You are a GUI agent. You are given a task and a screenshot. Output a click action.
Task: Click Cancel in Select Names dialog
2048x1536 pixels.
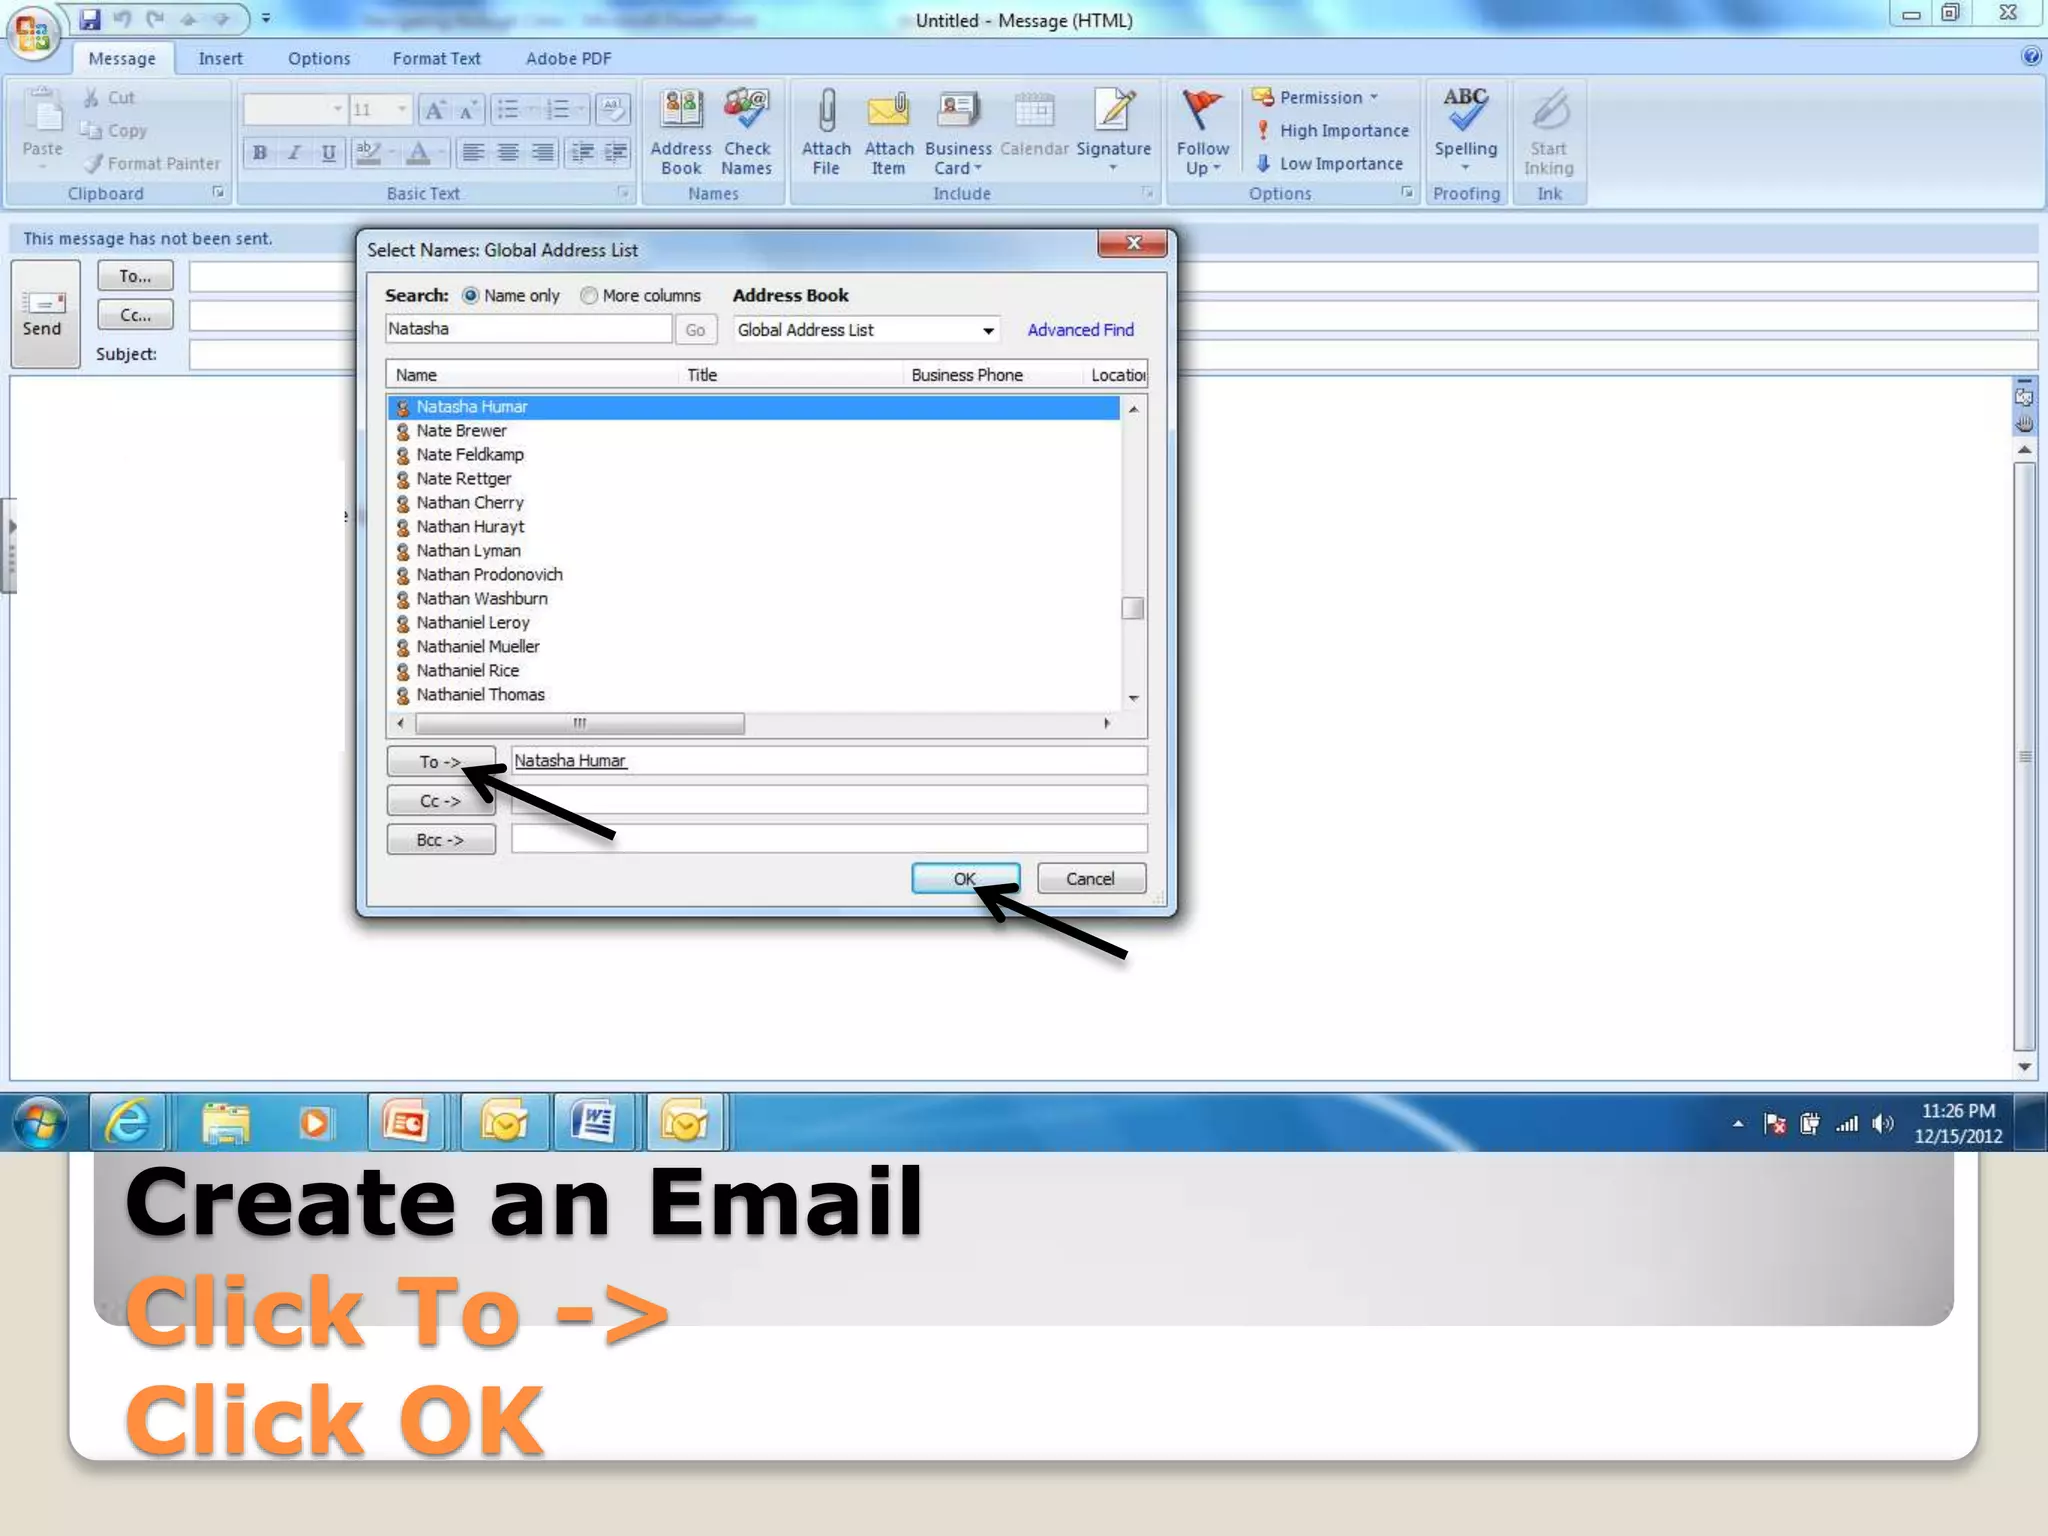pos(1091,878)
